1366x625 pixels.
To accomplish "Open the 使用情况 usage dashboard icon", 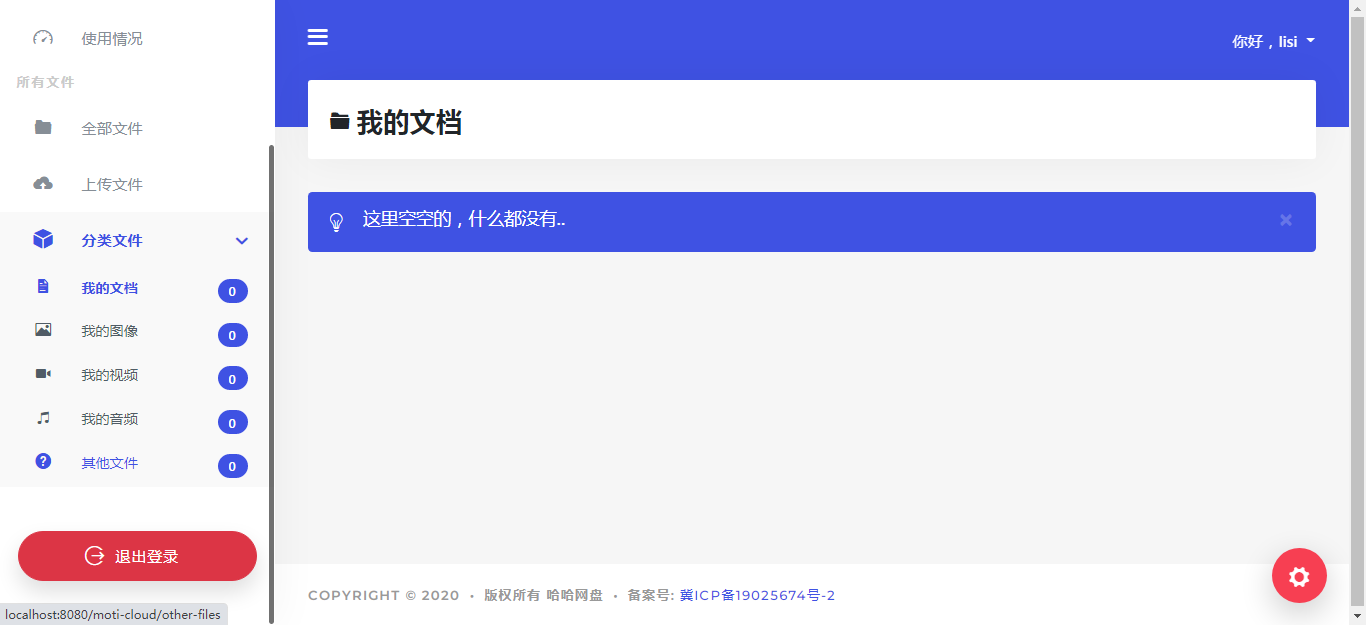I will [x=43, y=38].
